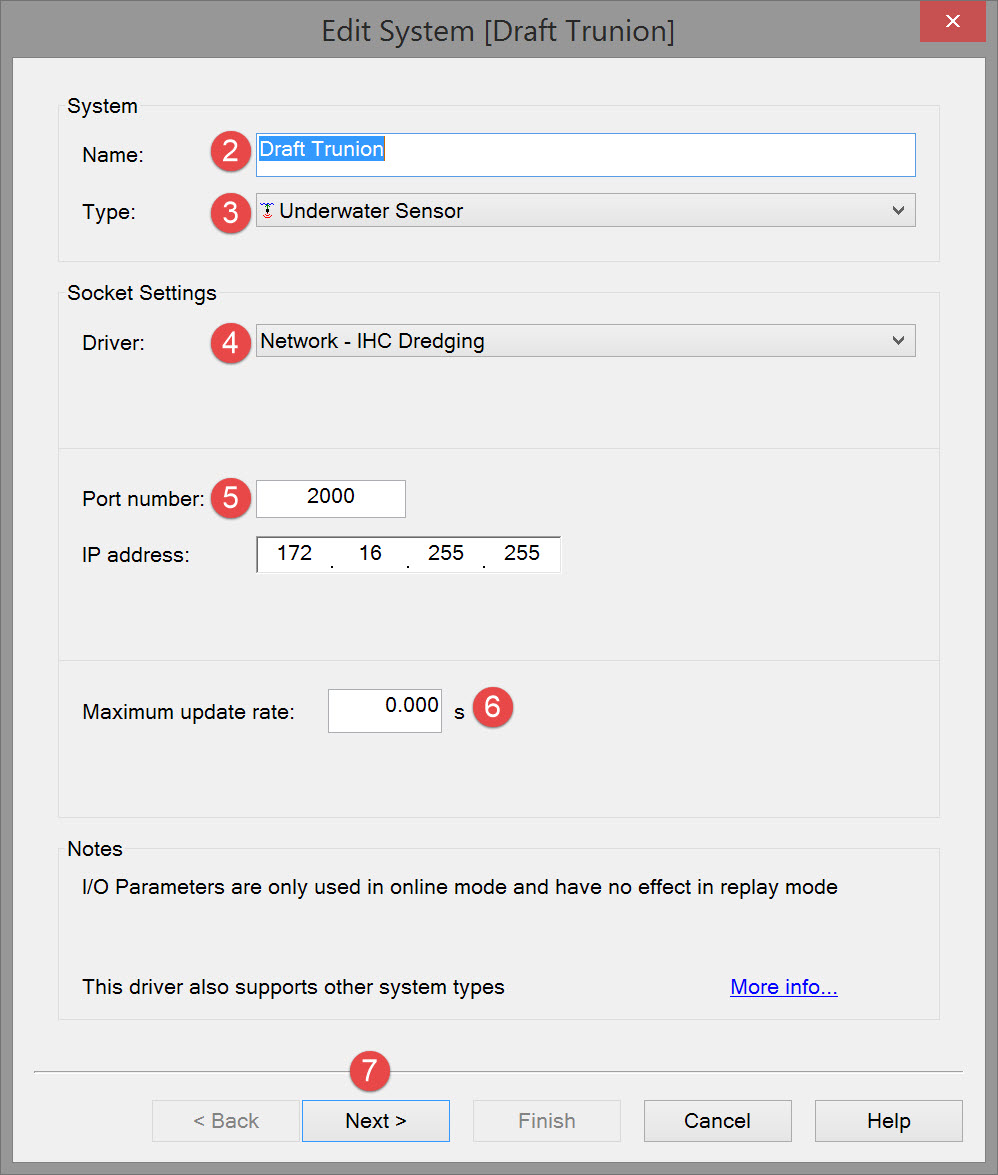The width and height of the screenshot is (998, 1175).
Task: Click red callout marker number 4
Action: click(231, 343)
